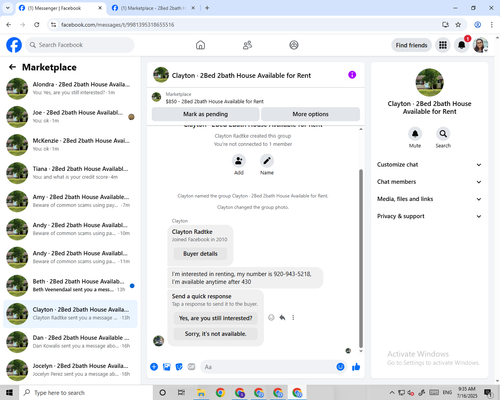The image size is (500, 400).
Task: Open Dan conversation in list
Action: [70, 342]
